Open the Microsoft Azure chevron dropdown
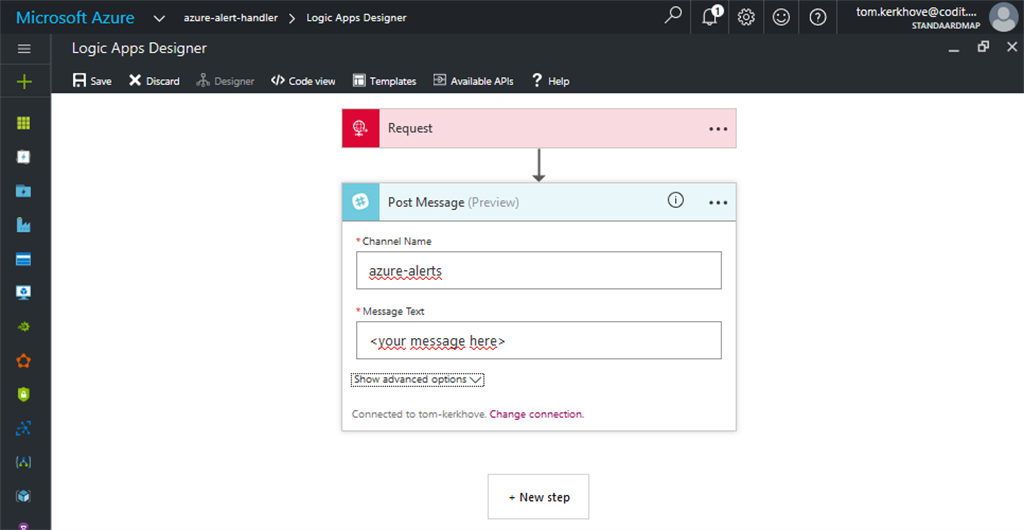The width and height of the screenshot is (1024, 530). click(159, 17)
